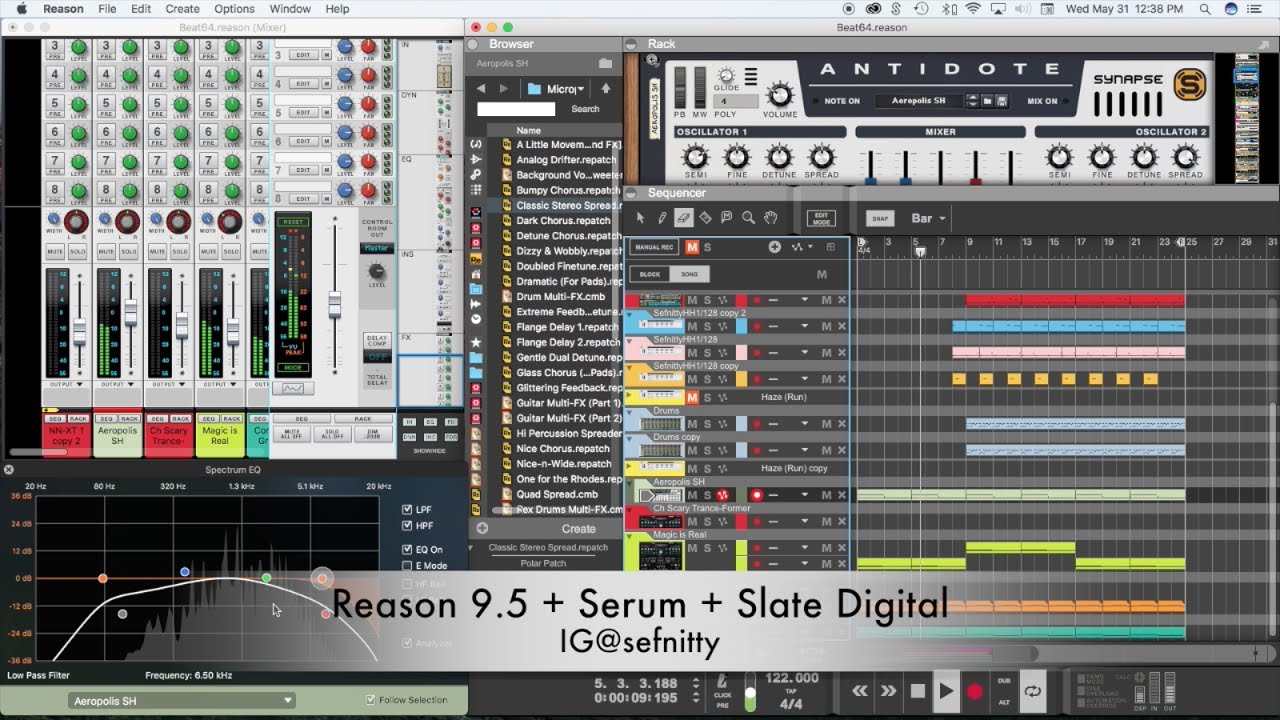Select the Mute tool in sequencer toolbar
The image size is (1280, 720).
[x=727, y=217]
